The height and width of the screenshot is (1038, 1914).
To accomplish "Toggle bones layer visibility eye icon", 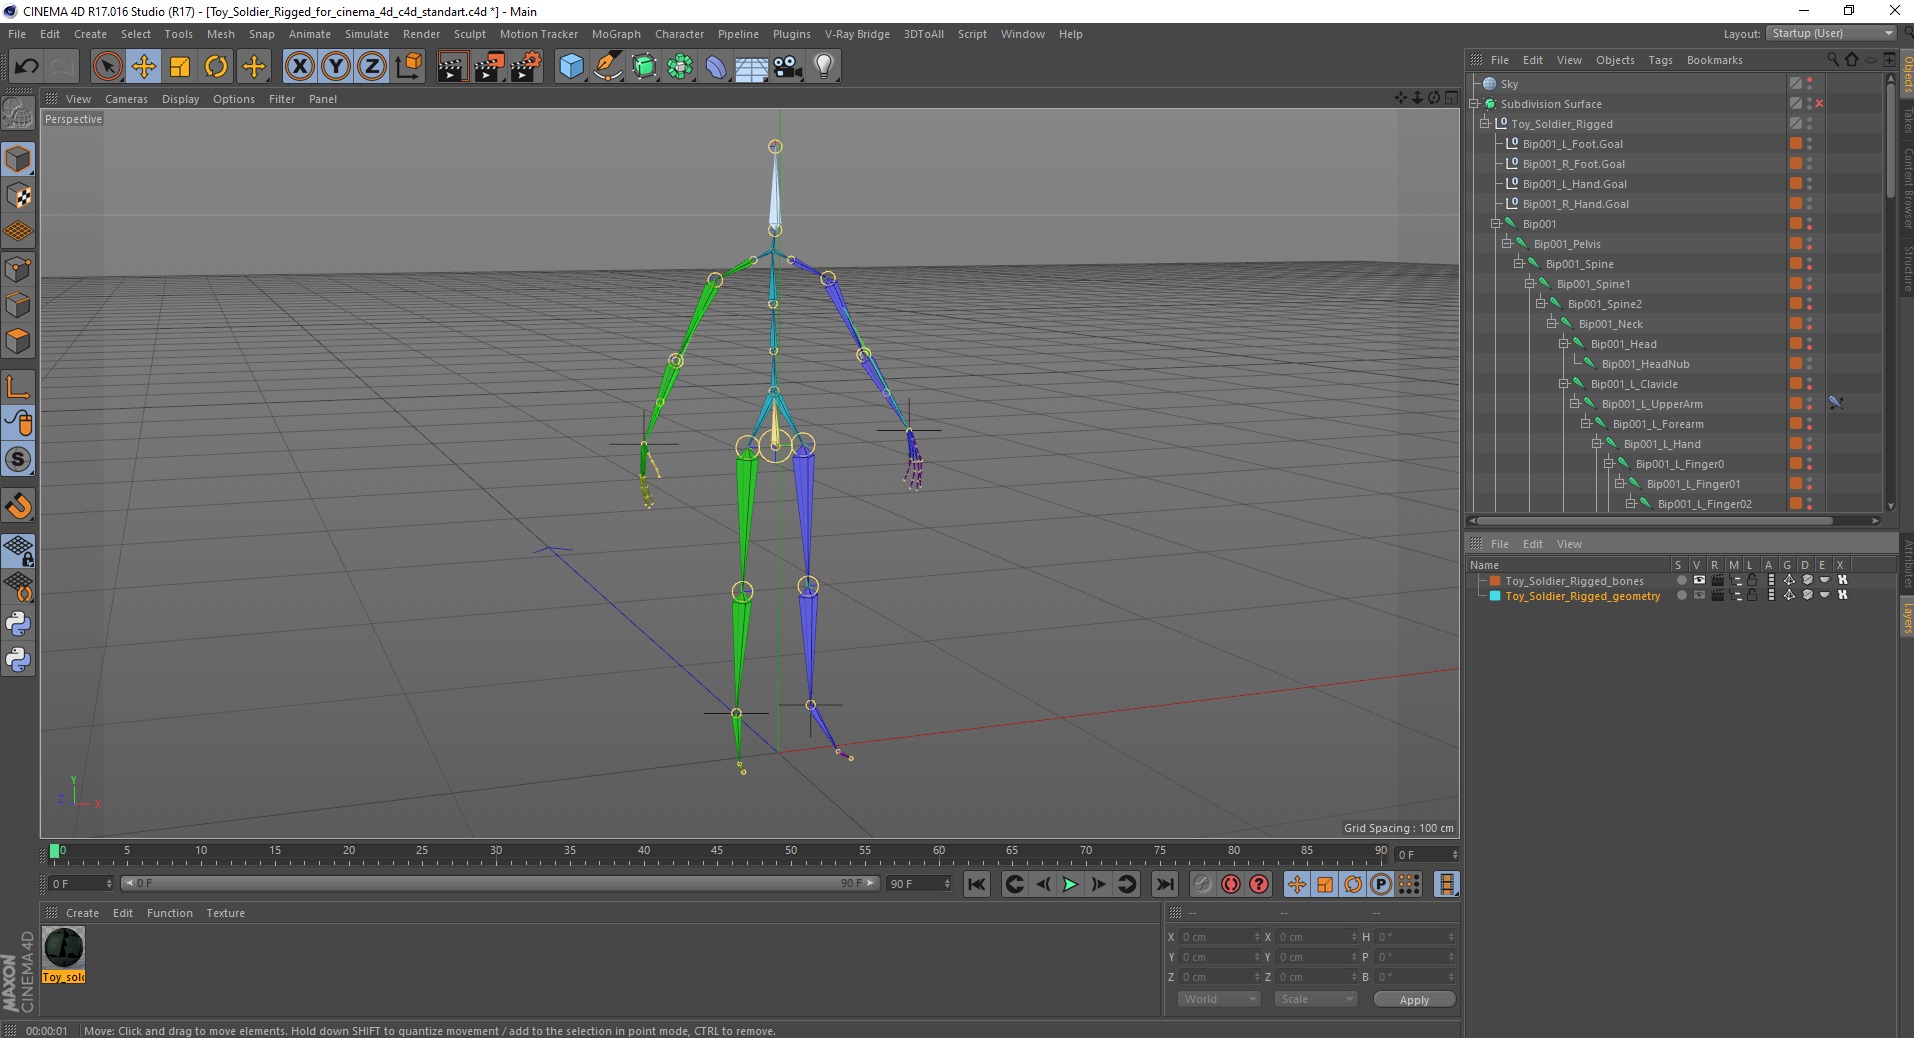I will pyautogui.click(x=1699, y=580).
